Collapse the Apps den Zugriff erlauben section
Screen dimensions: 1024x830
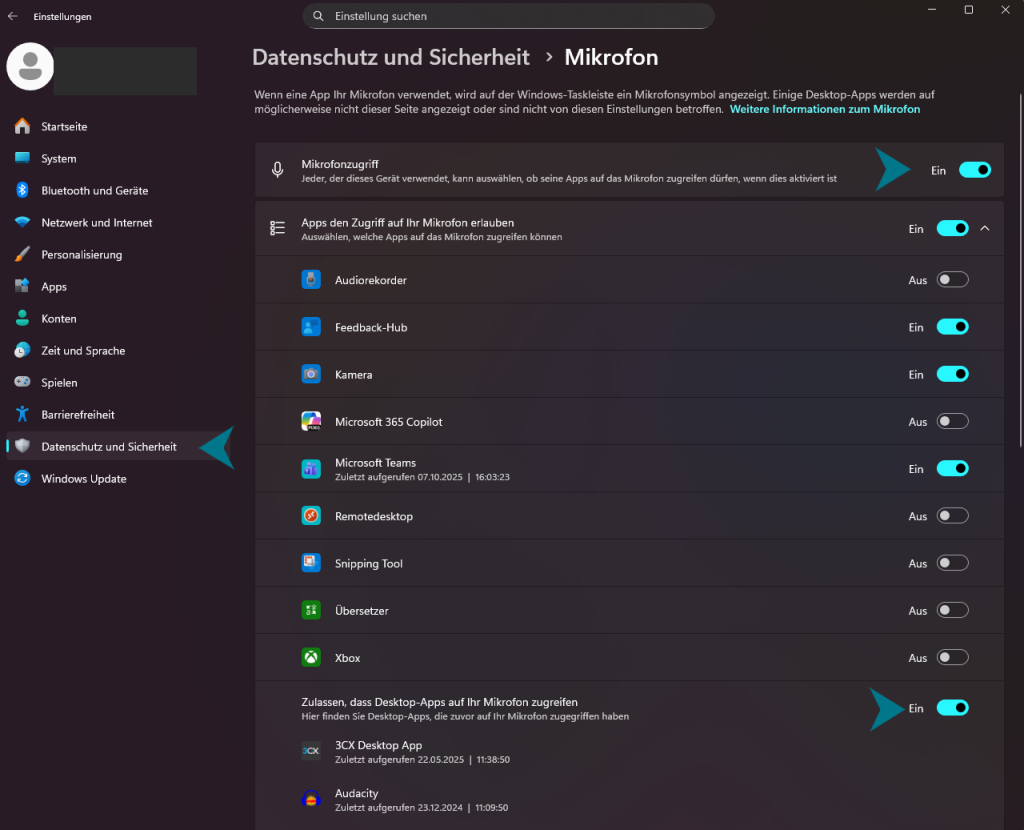click(x=984, y=228)
